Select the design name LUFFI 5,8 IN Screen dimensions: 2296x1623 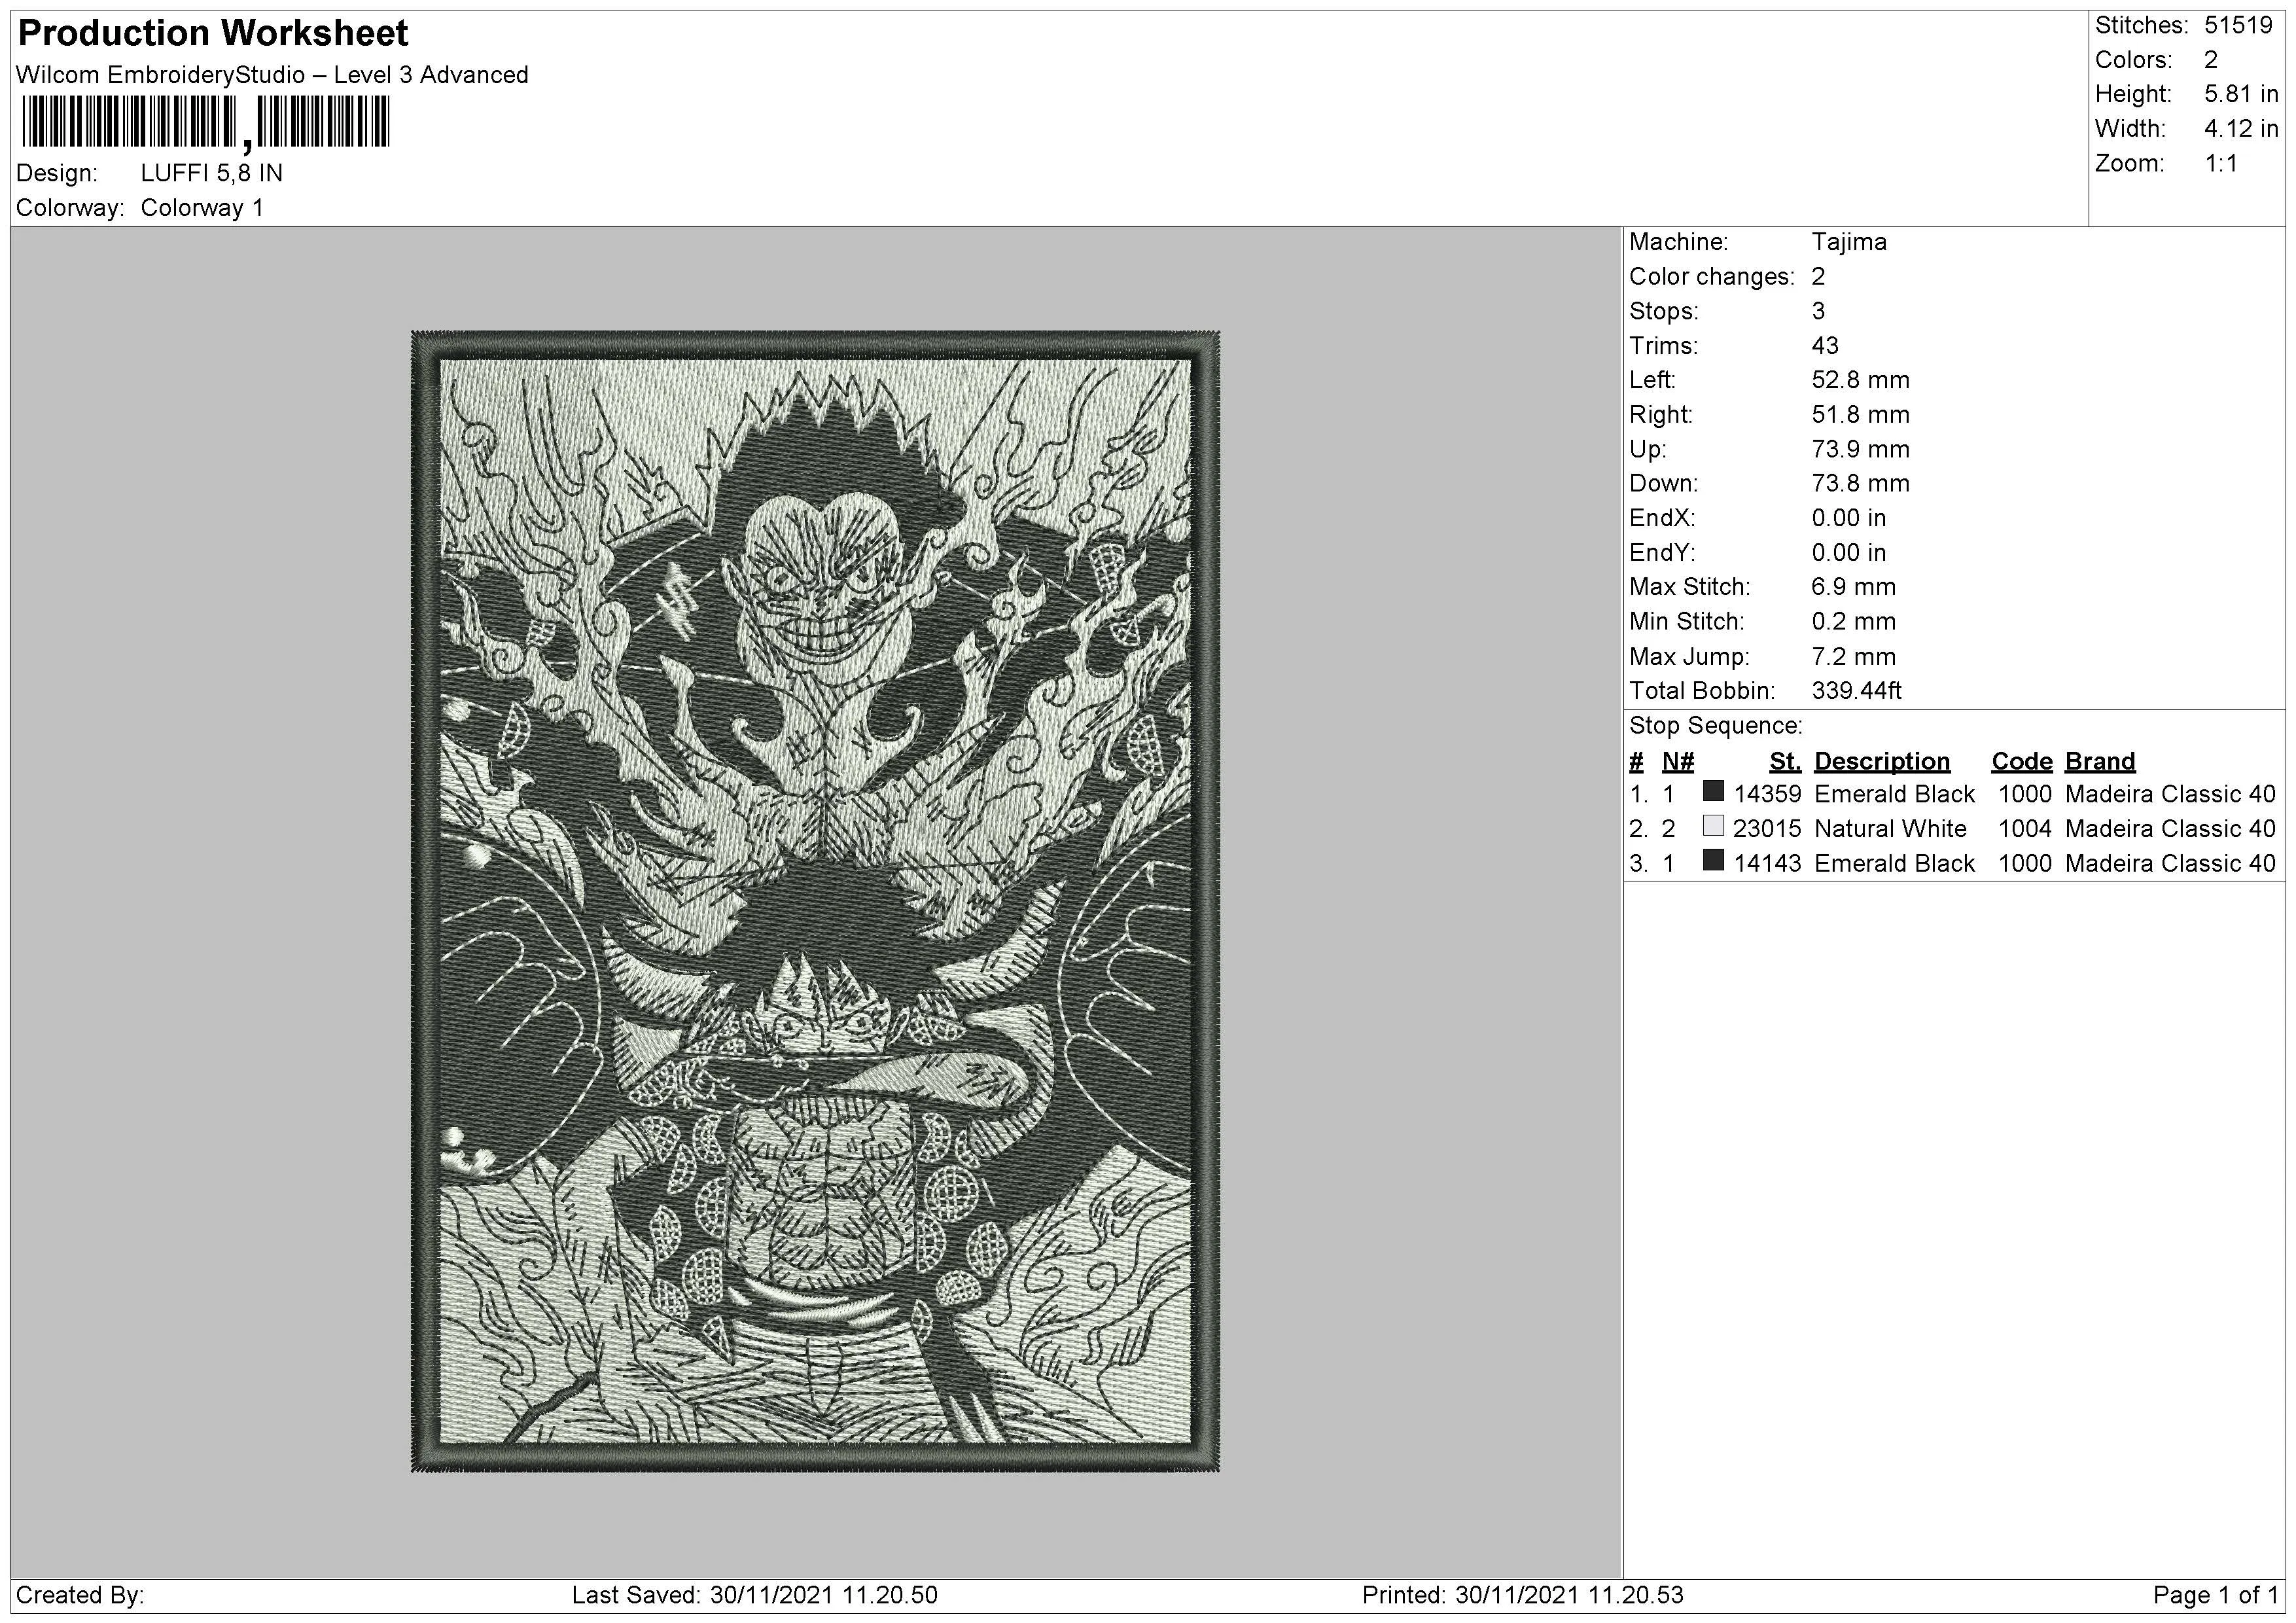tap(212, 173)
